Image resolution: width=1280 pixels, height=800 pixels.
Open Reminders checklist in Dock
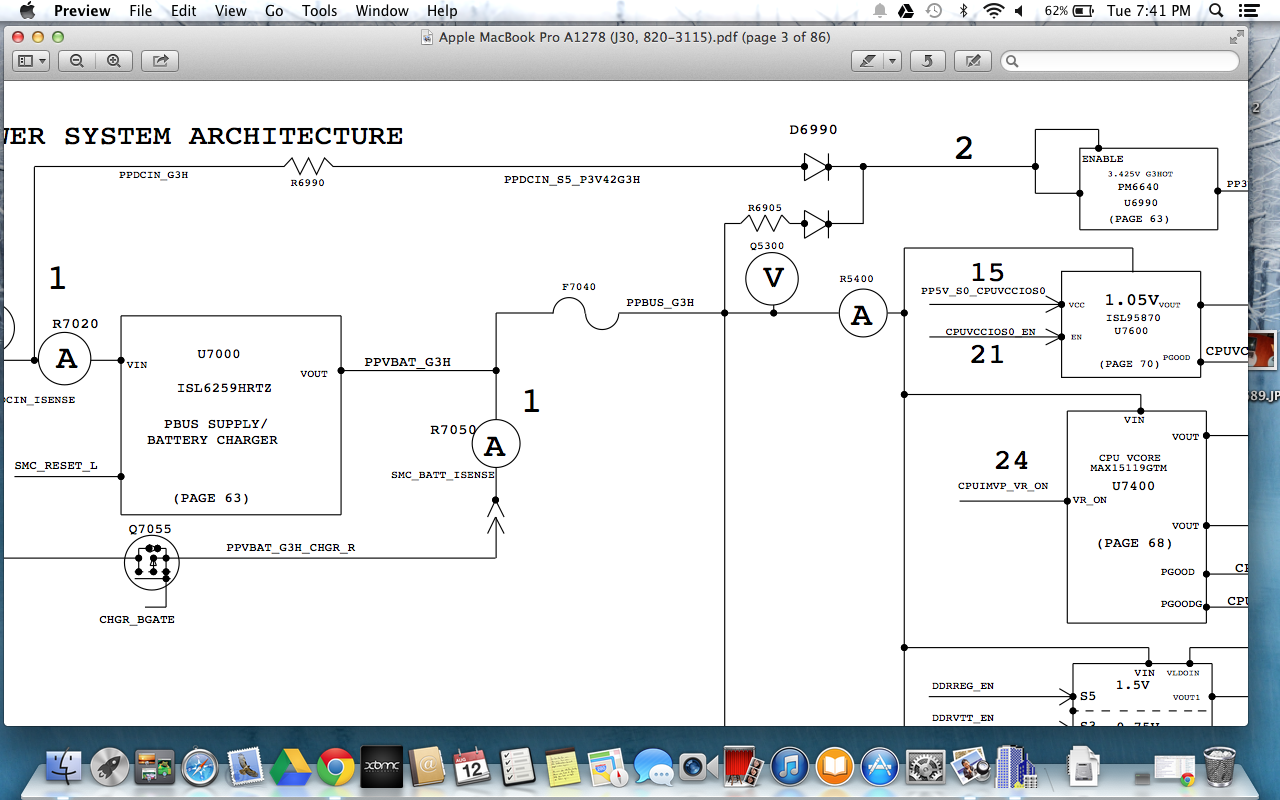coord(517,768)
